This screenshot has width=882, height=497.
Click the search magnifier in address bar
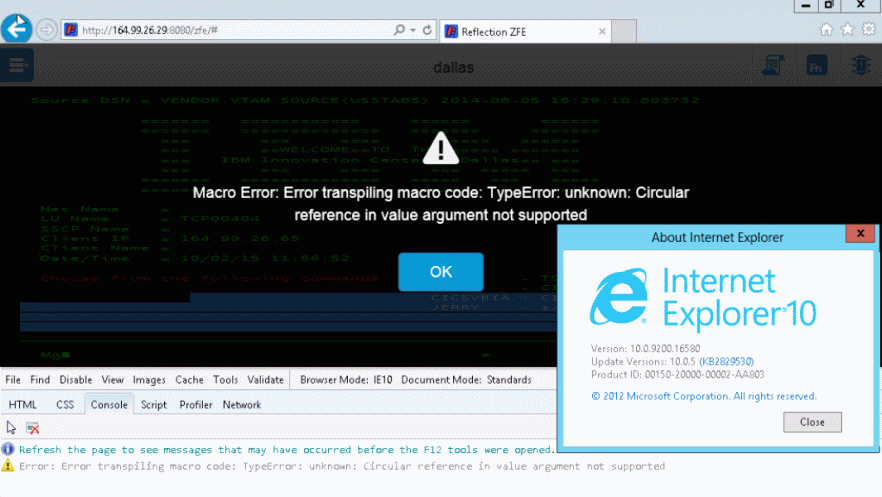click(x=399, y=30)
